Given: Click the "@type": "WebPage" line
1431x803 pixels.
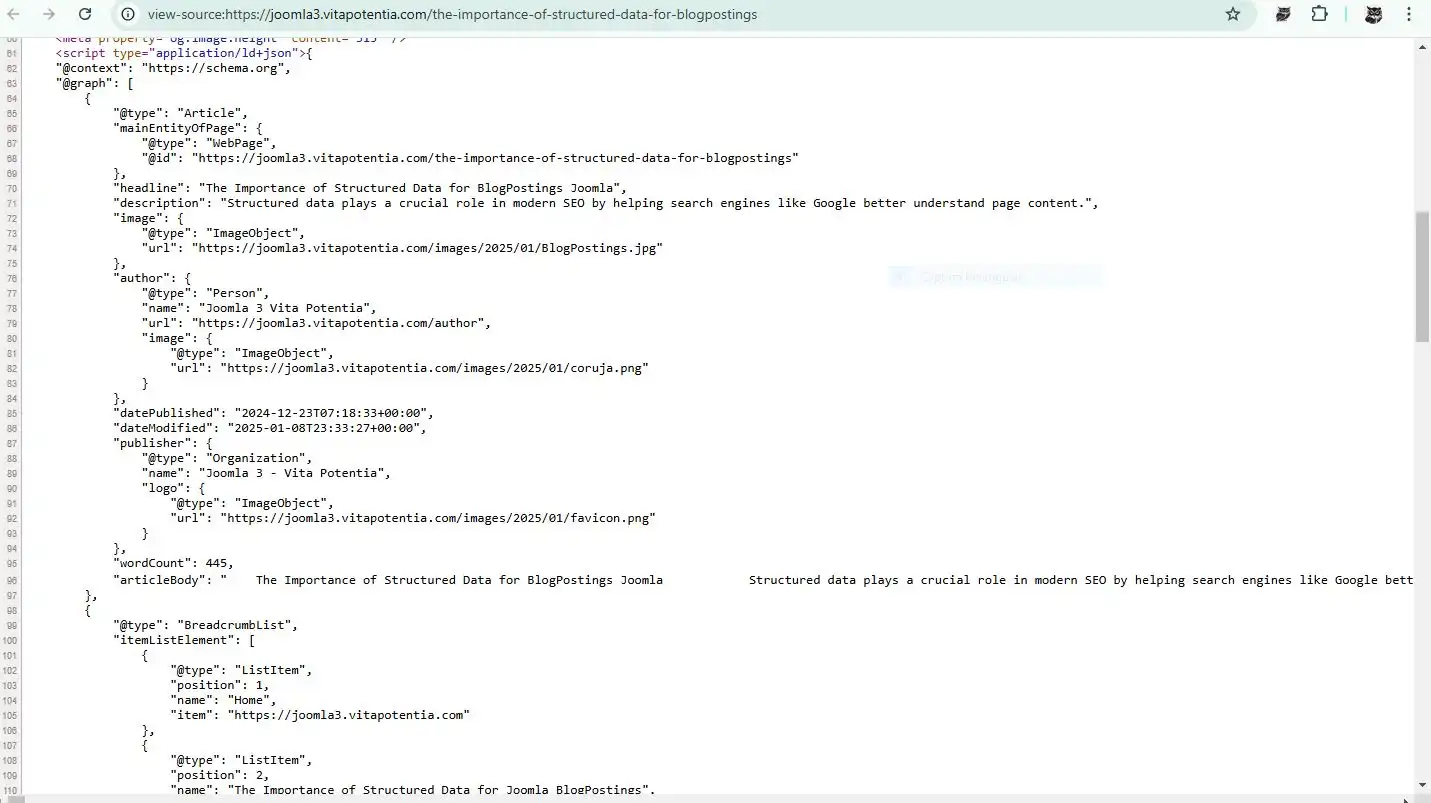Looking at the screenshot, I should 209,143.
